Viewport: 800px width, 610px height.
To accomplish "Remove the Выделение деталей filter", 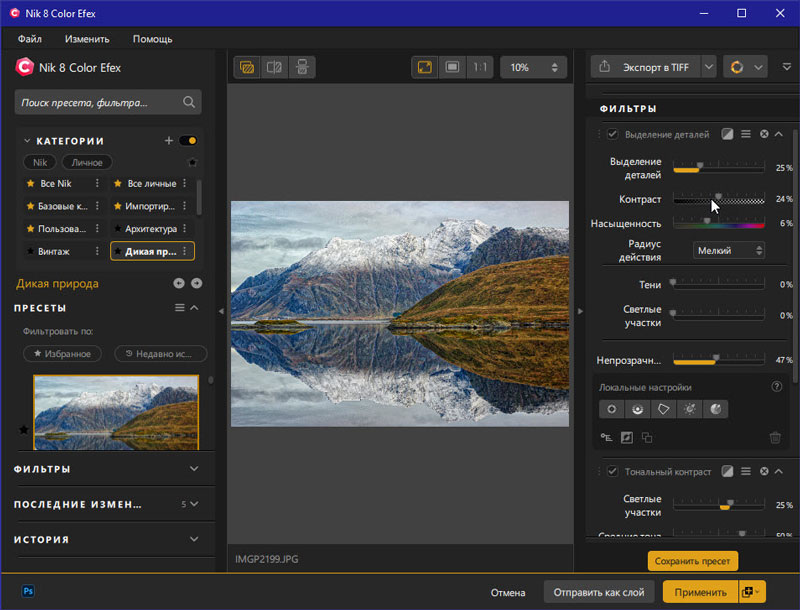I will click(x=764, y=134).
